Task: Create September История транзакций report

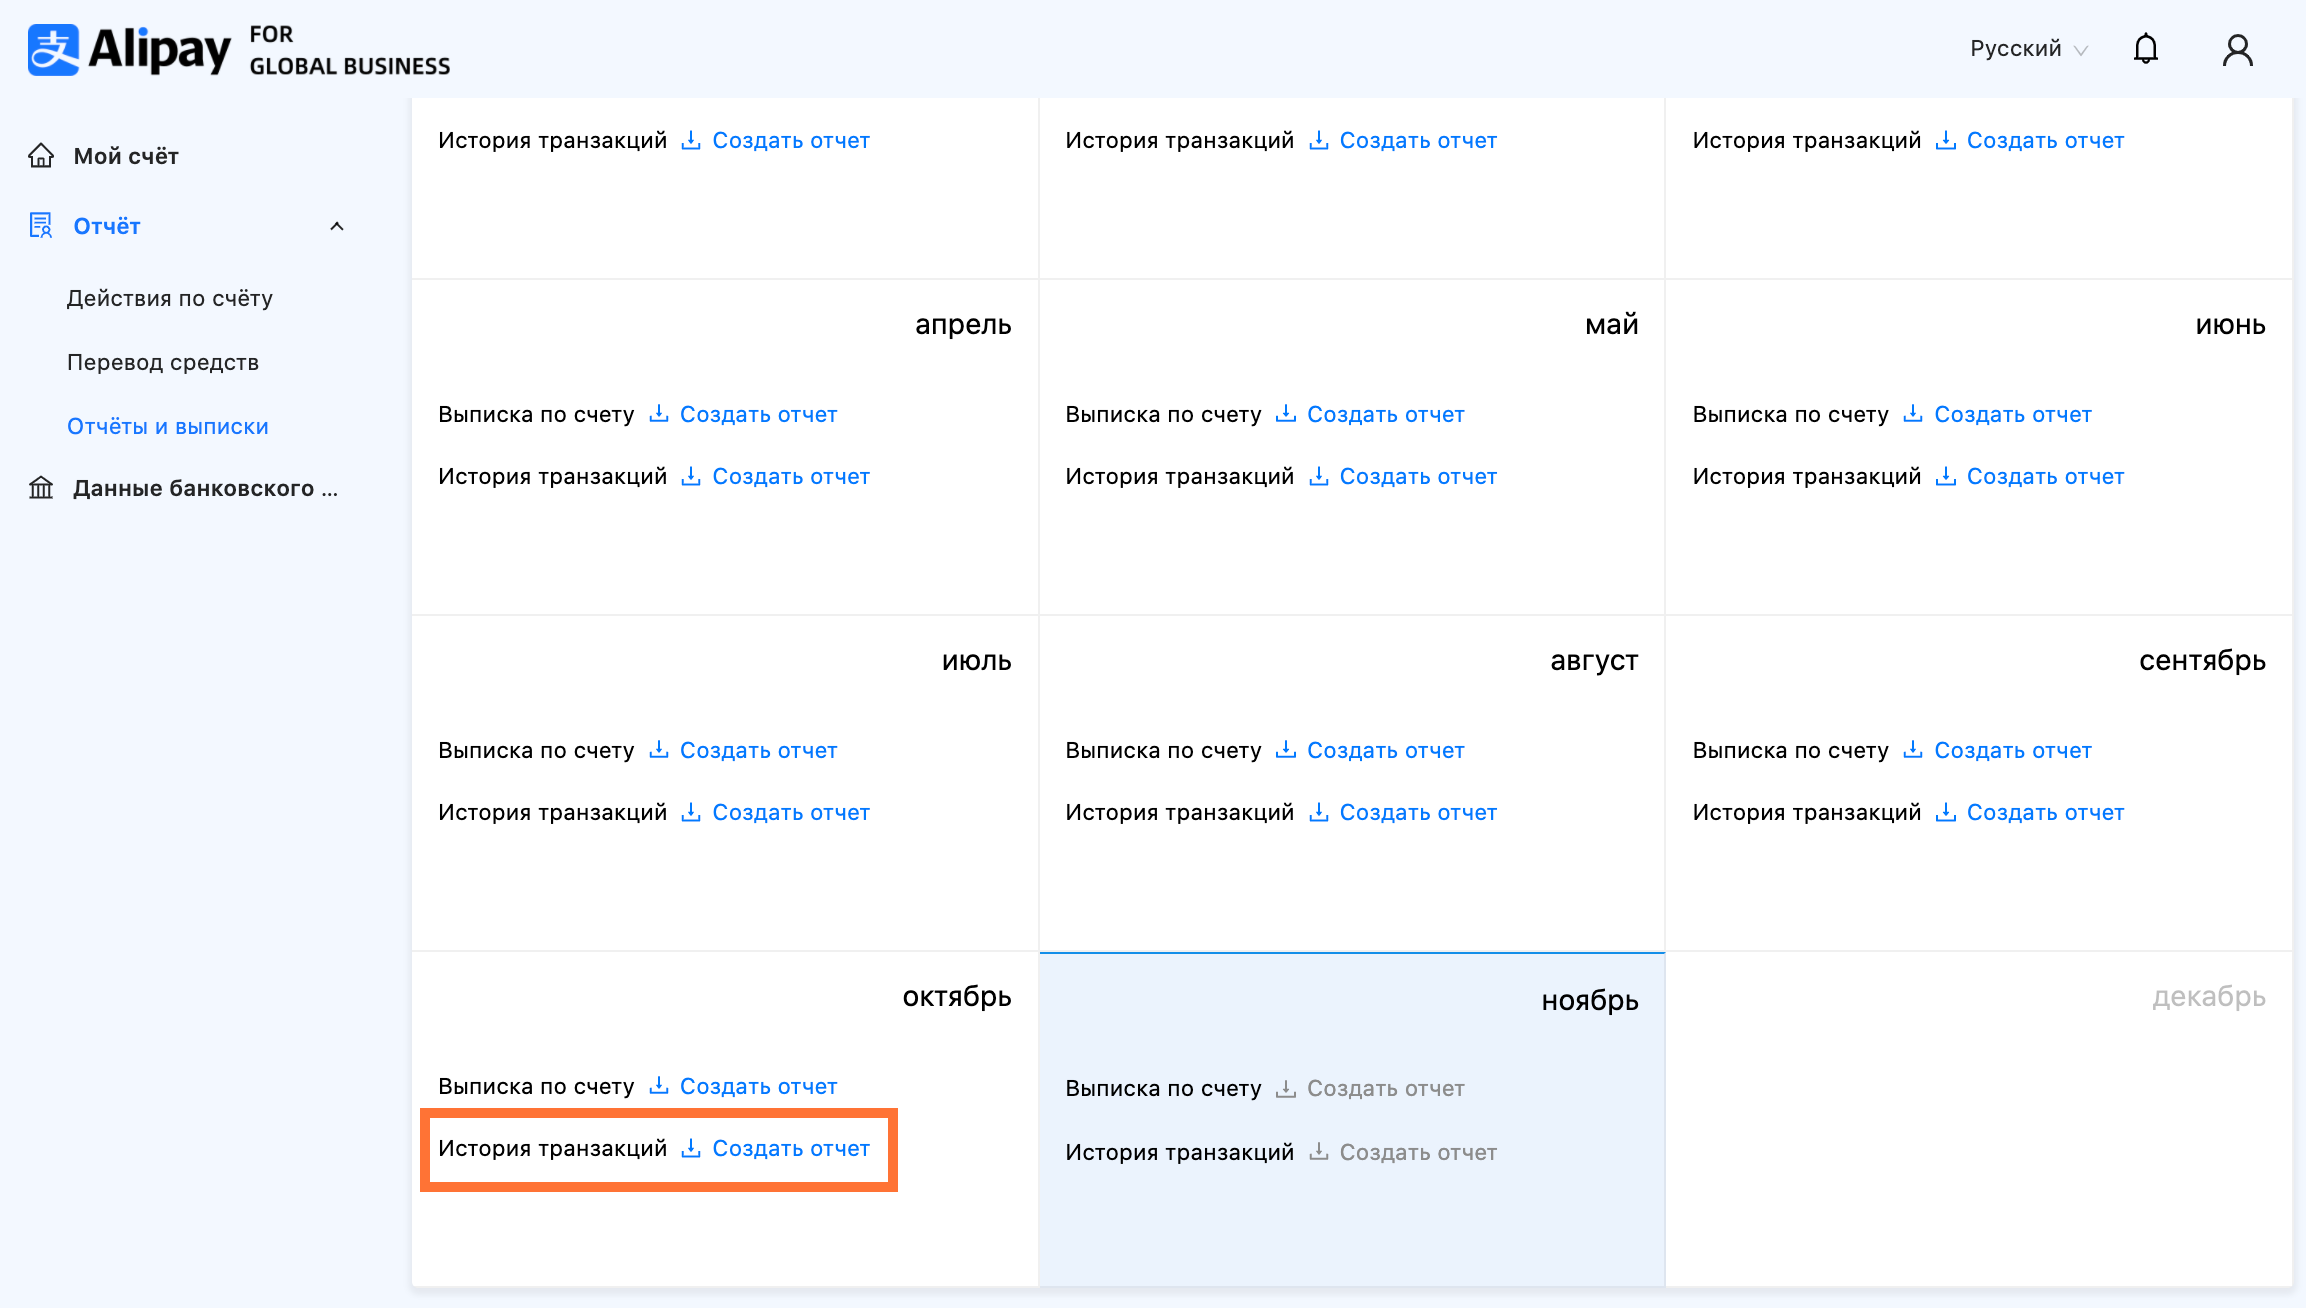Action: coord(2044,812)
